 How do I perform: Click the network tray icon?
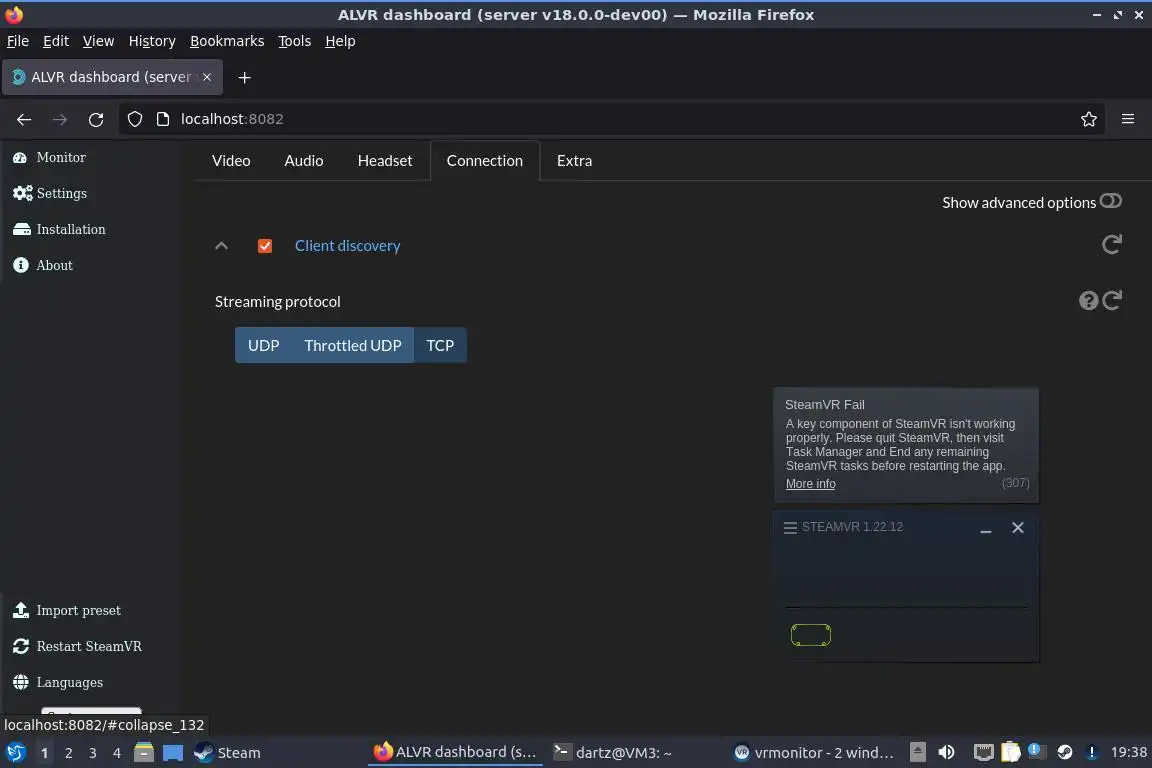tap(984, 752)
